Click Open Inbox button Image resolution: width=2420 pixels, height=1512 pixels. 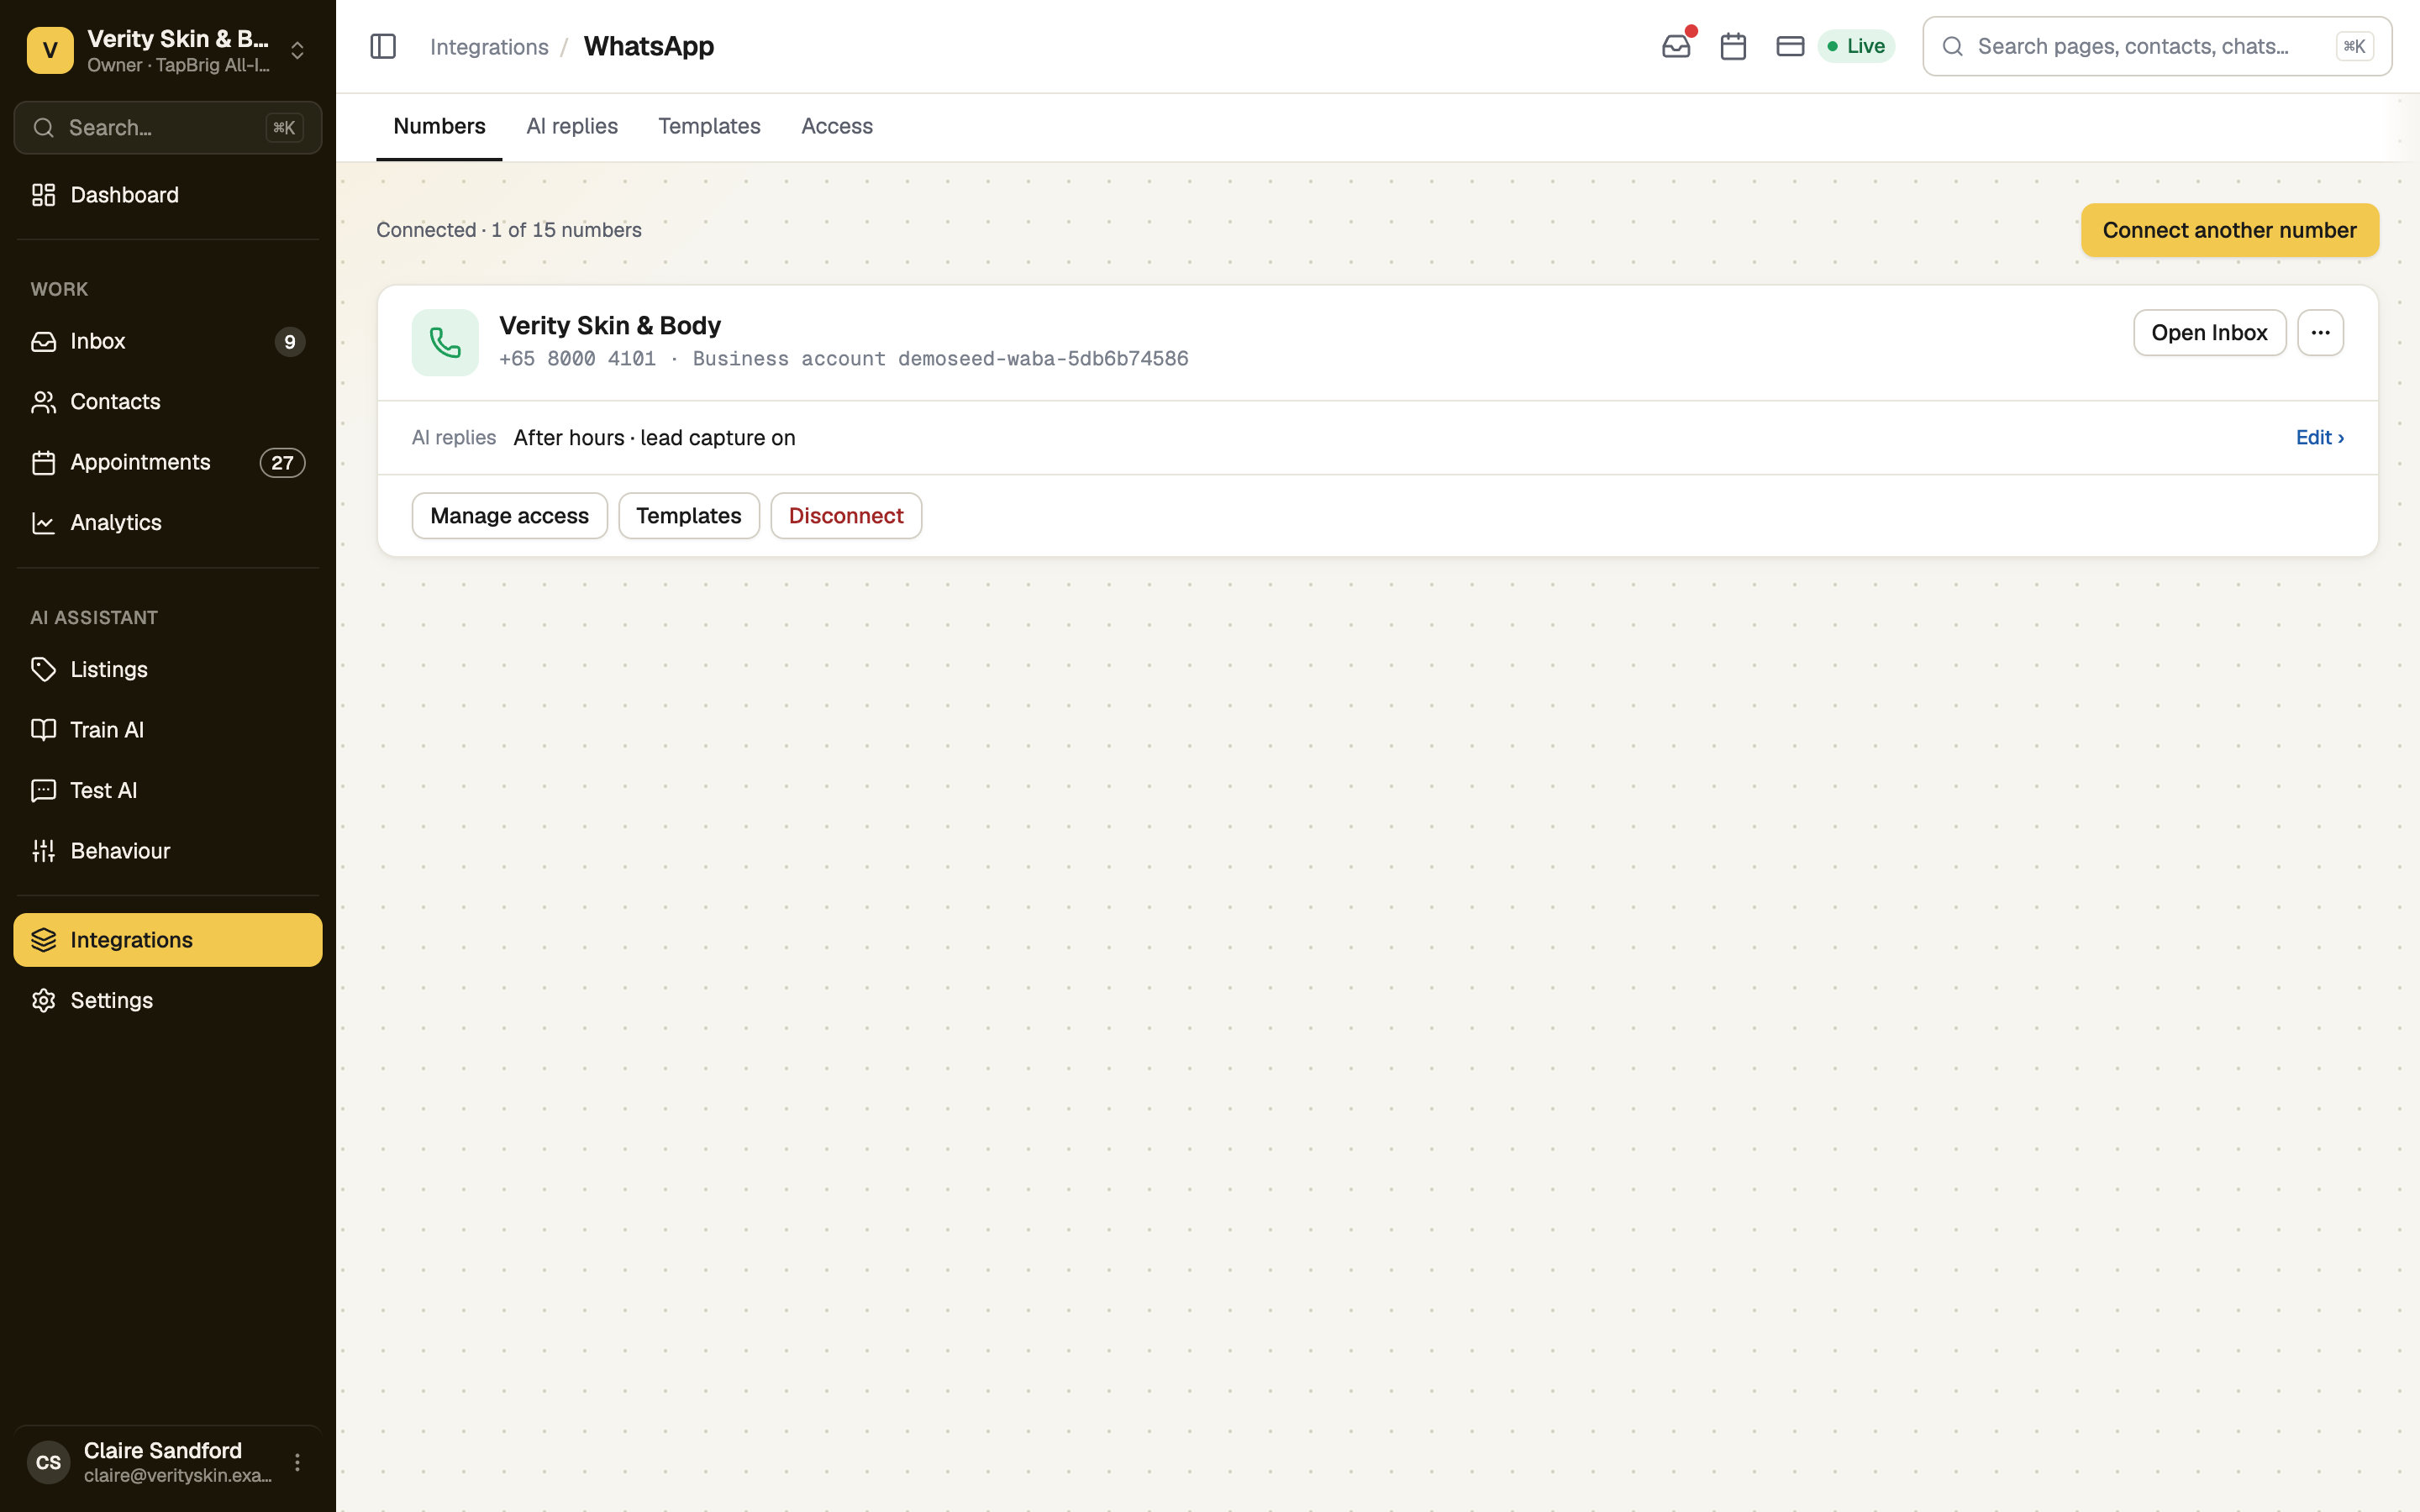2209,333
